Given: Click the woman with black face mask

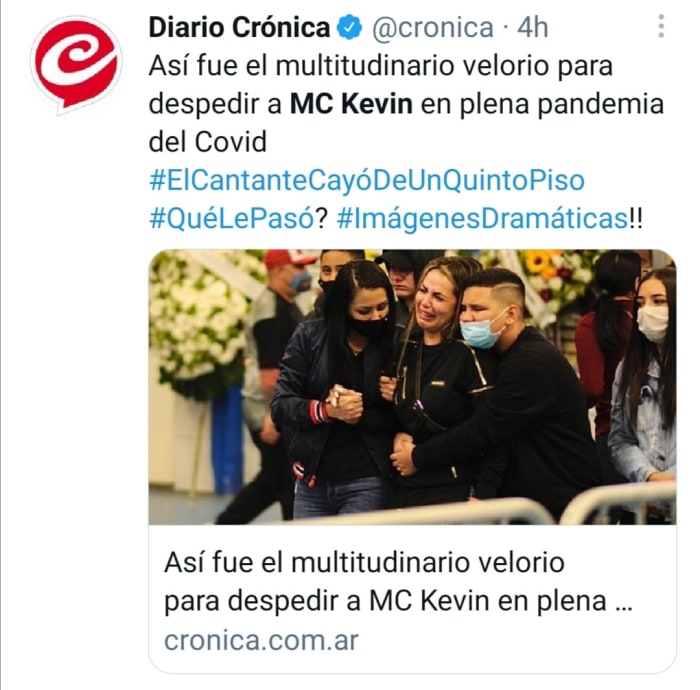Looking at the screenshot, I should click(339, 388).
